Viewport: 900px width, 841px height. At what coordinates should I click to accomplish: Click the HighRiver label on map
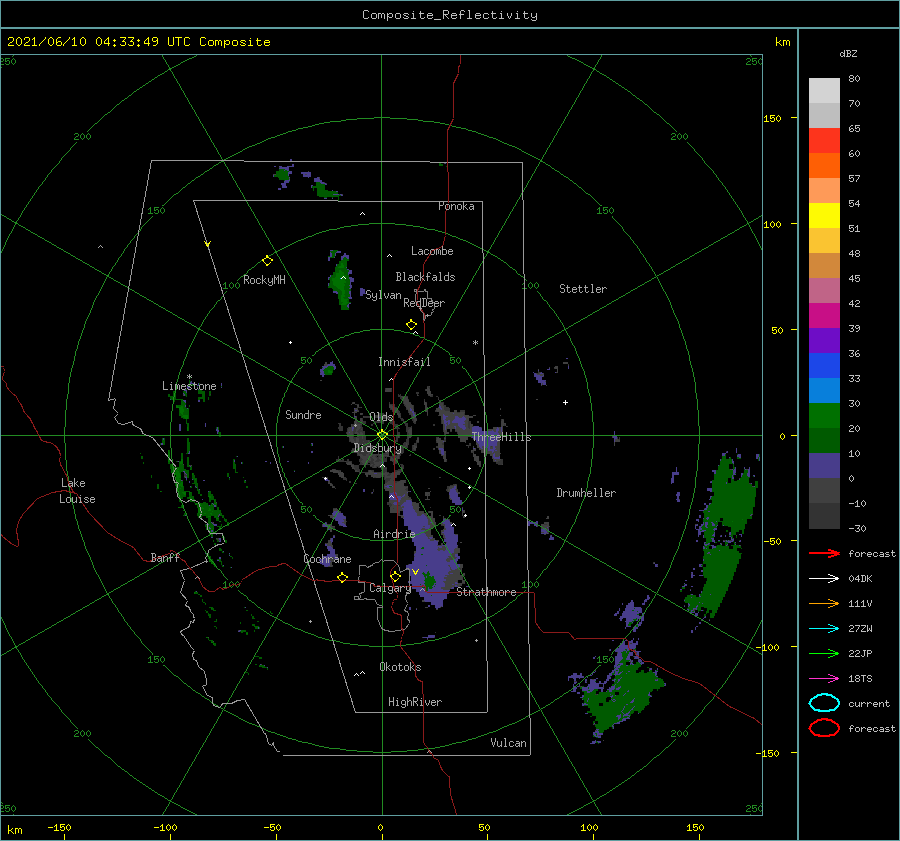pyautogui.click(x=415, y=702)
